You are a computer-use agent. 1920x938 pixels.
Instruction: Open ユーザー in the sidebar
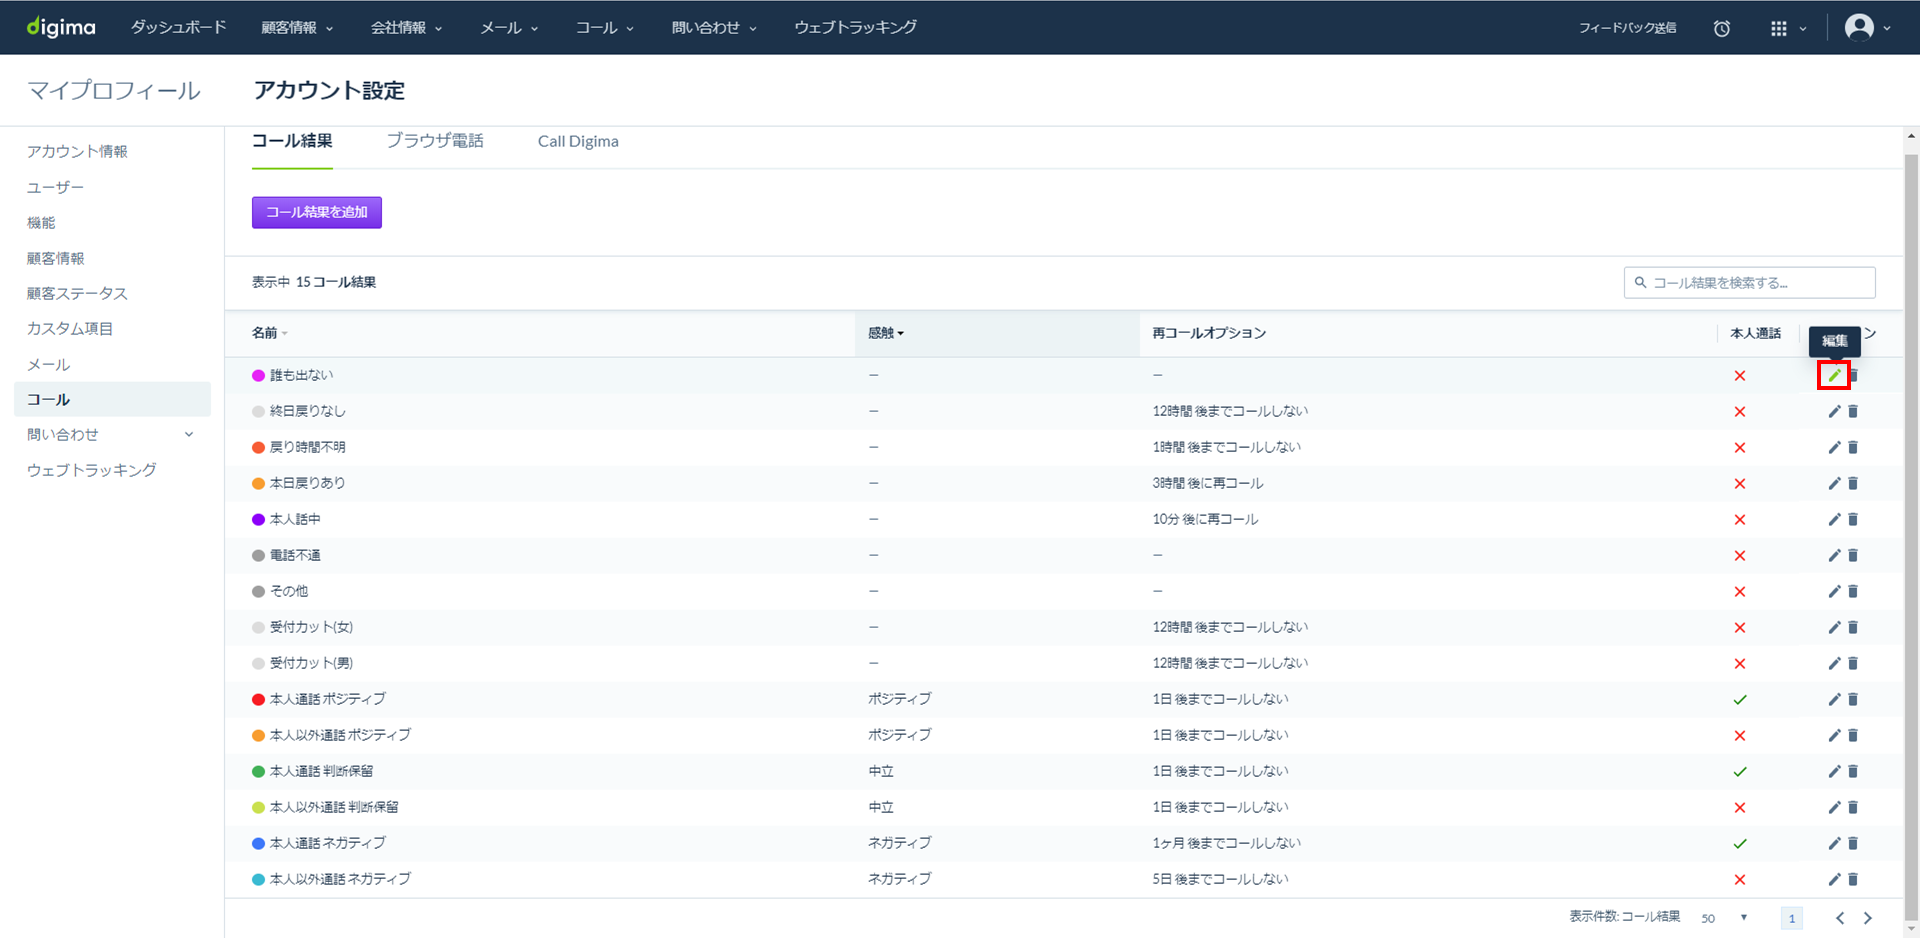click(56, 187)
